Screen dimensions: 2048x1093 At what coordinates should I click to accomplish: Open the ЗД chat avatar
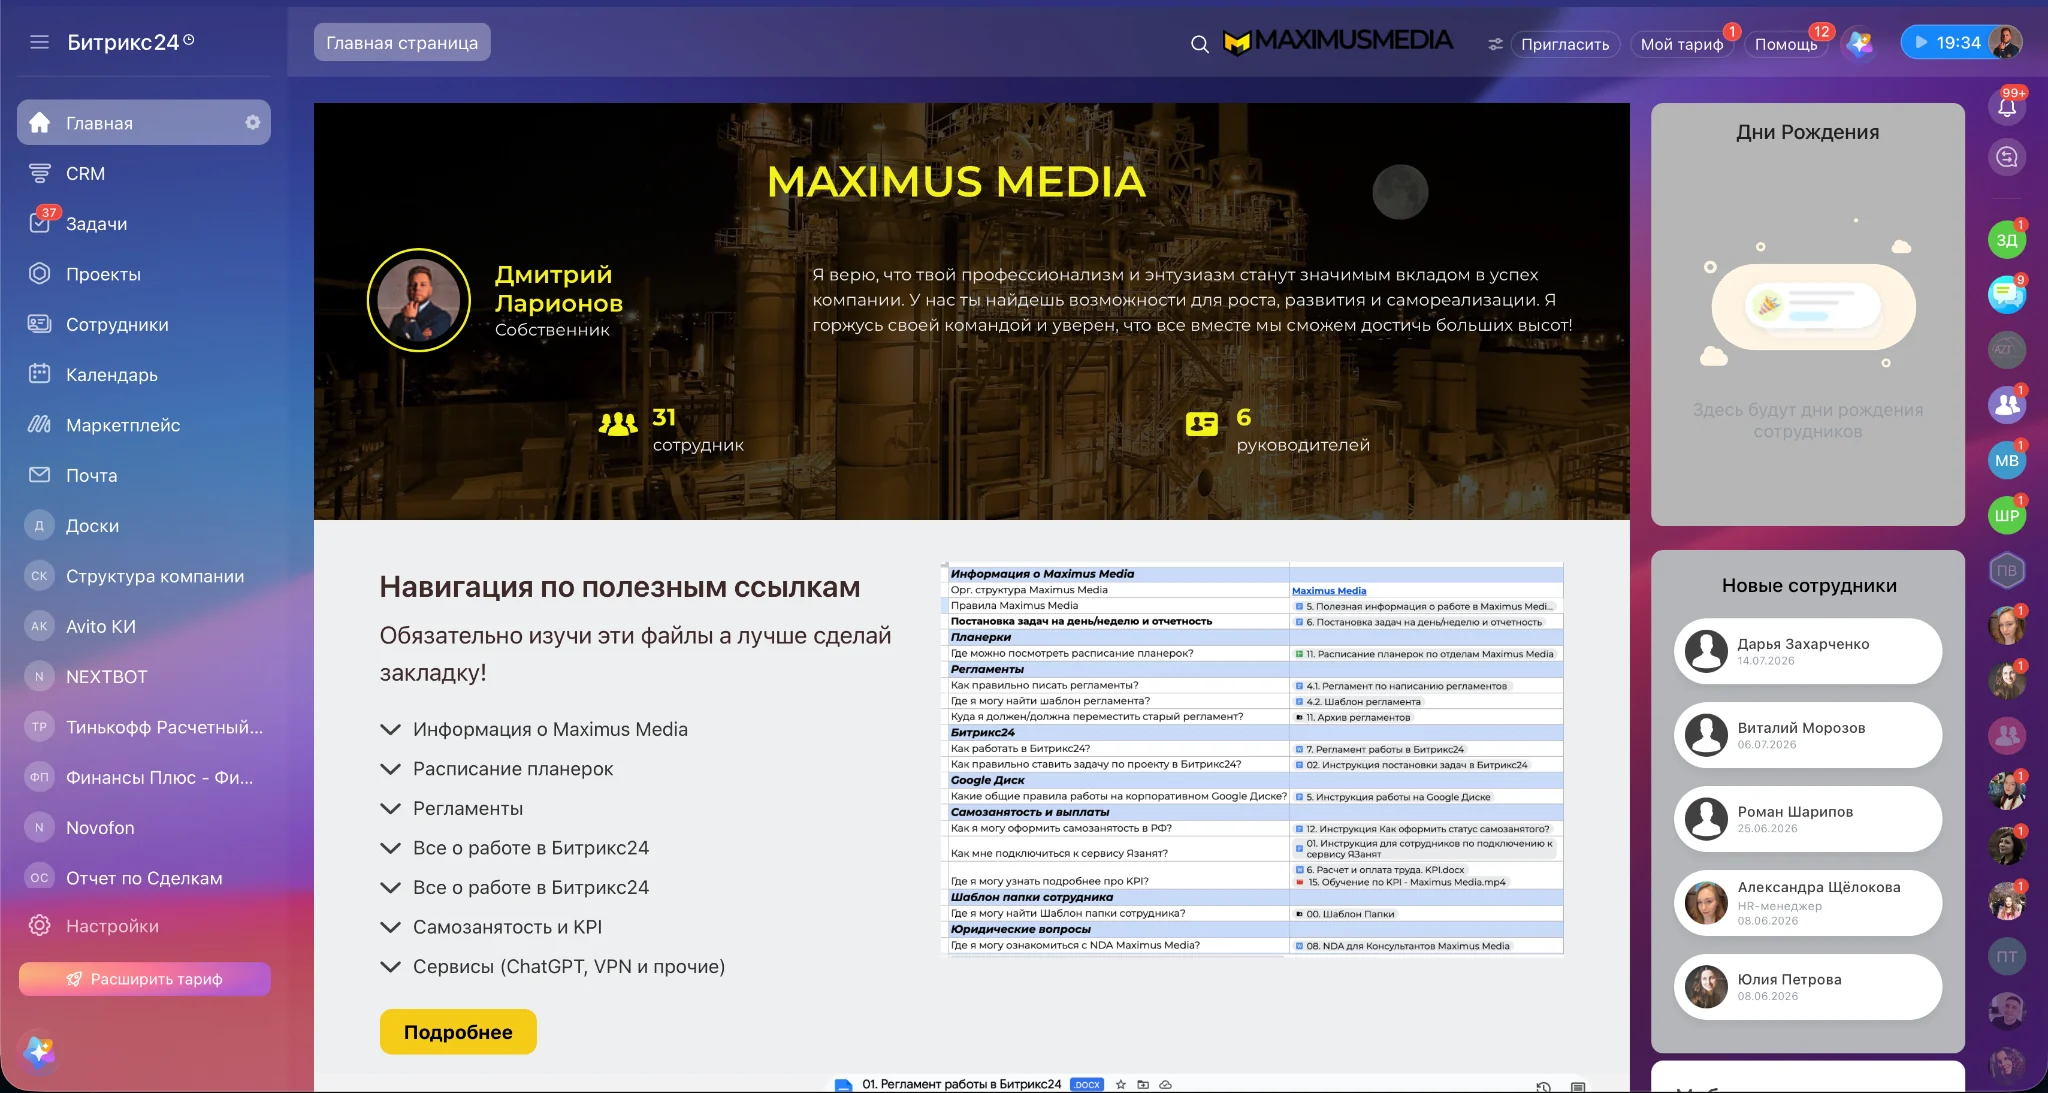tap(2007, 240)
